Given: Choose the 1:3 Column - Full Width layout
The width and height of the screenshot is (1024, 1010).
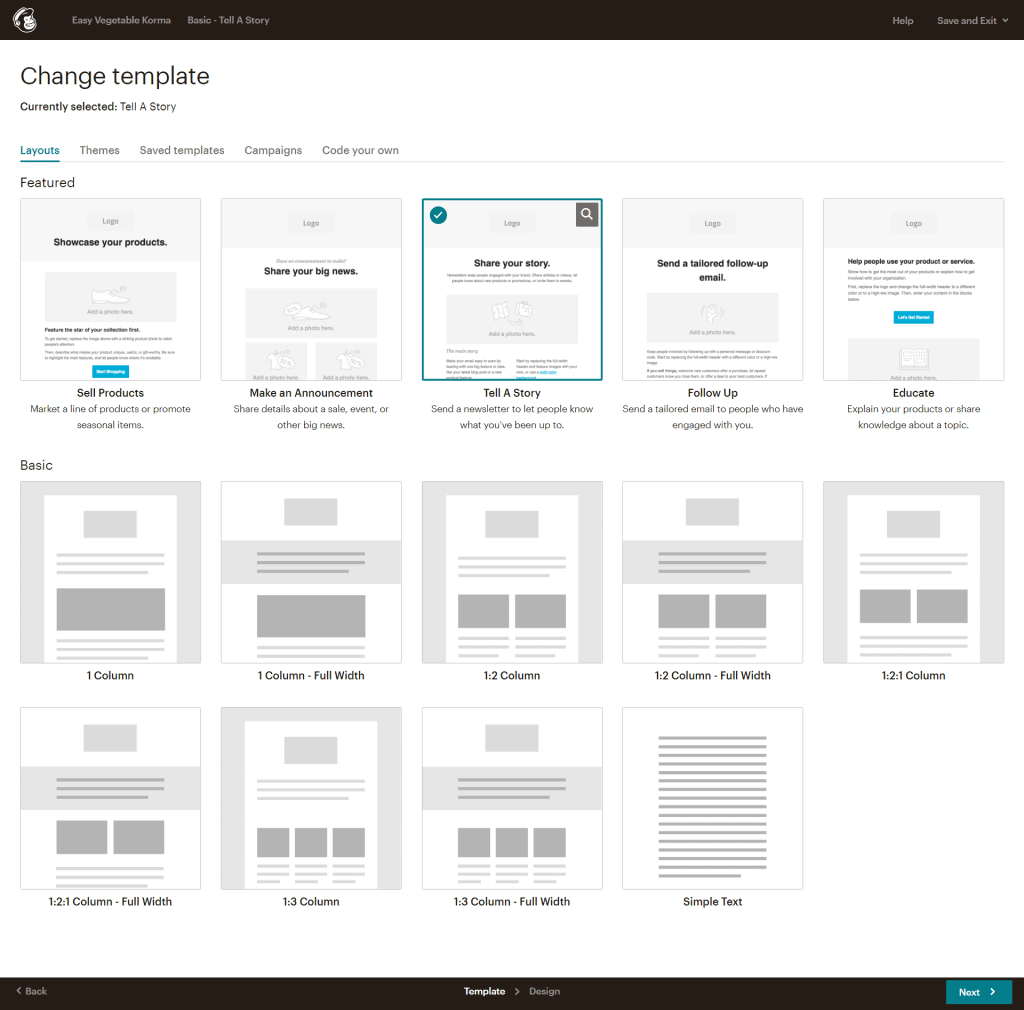Looking at the screenshot, I should pyautogui.click(x=512, y=798).
